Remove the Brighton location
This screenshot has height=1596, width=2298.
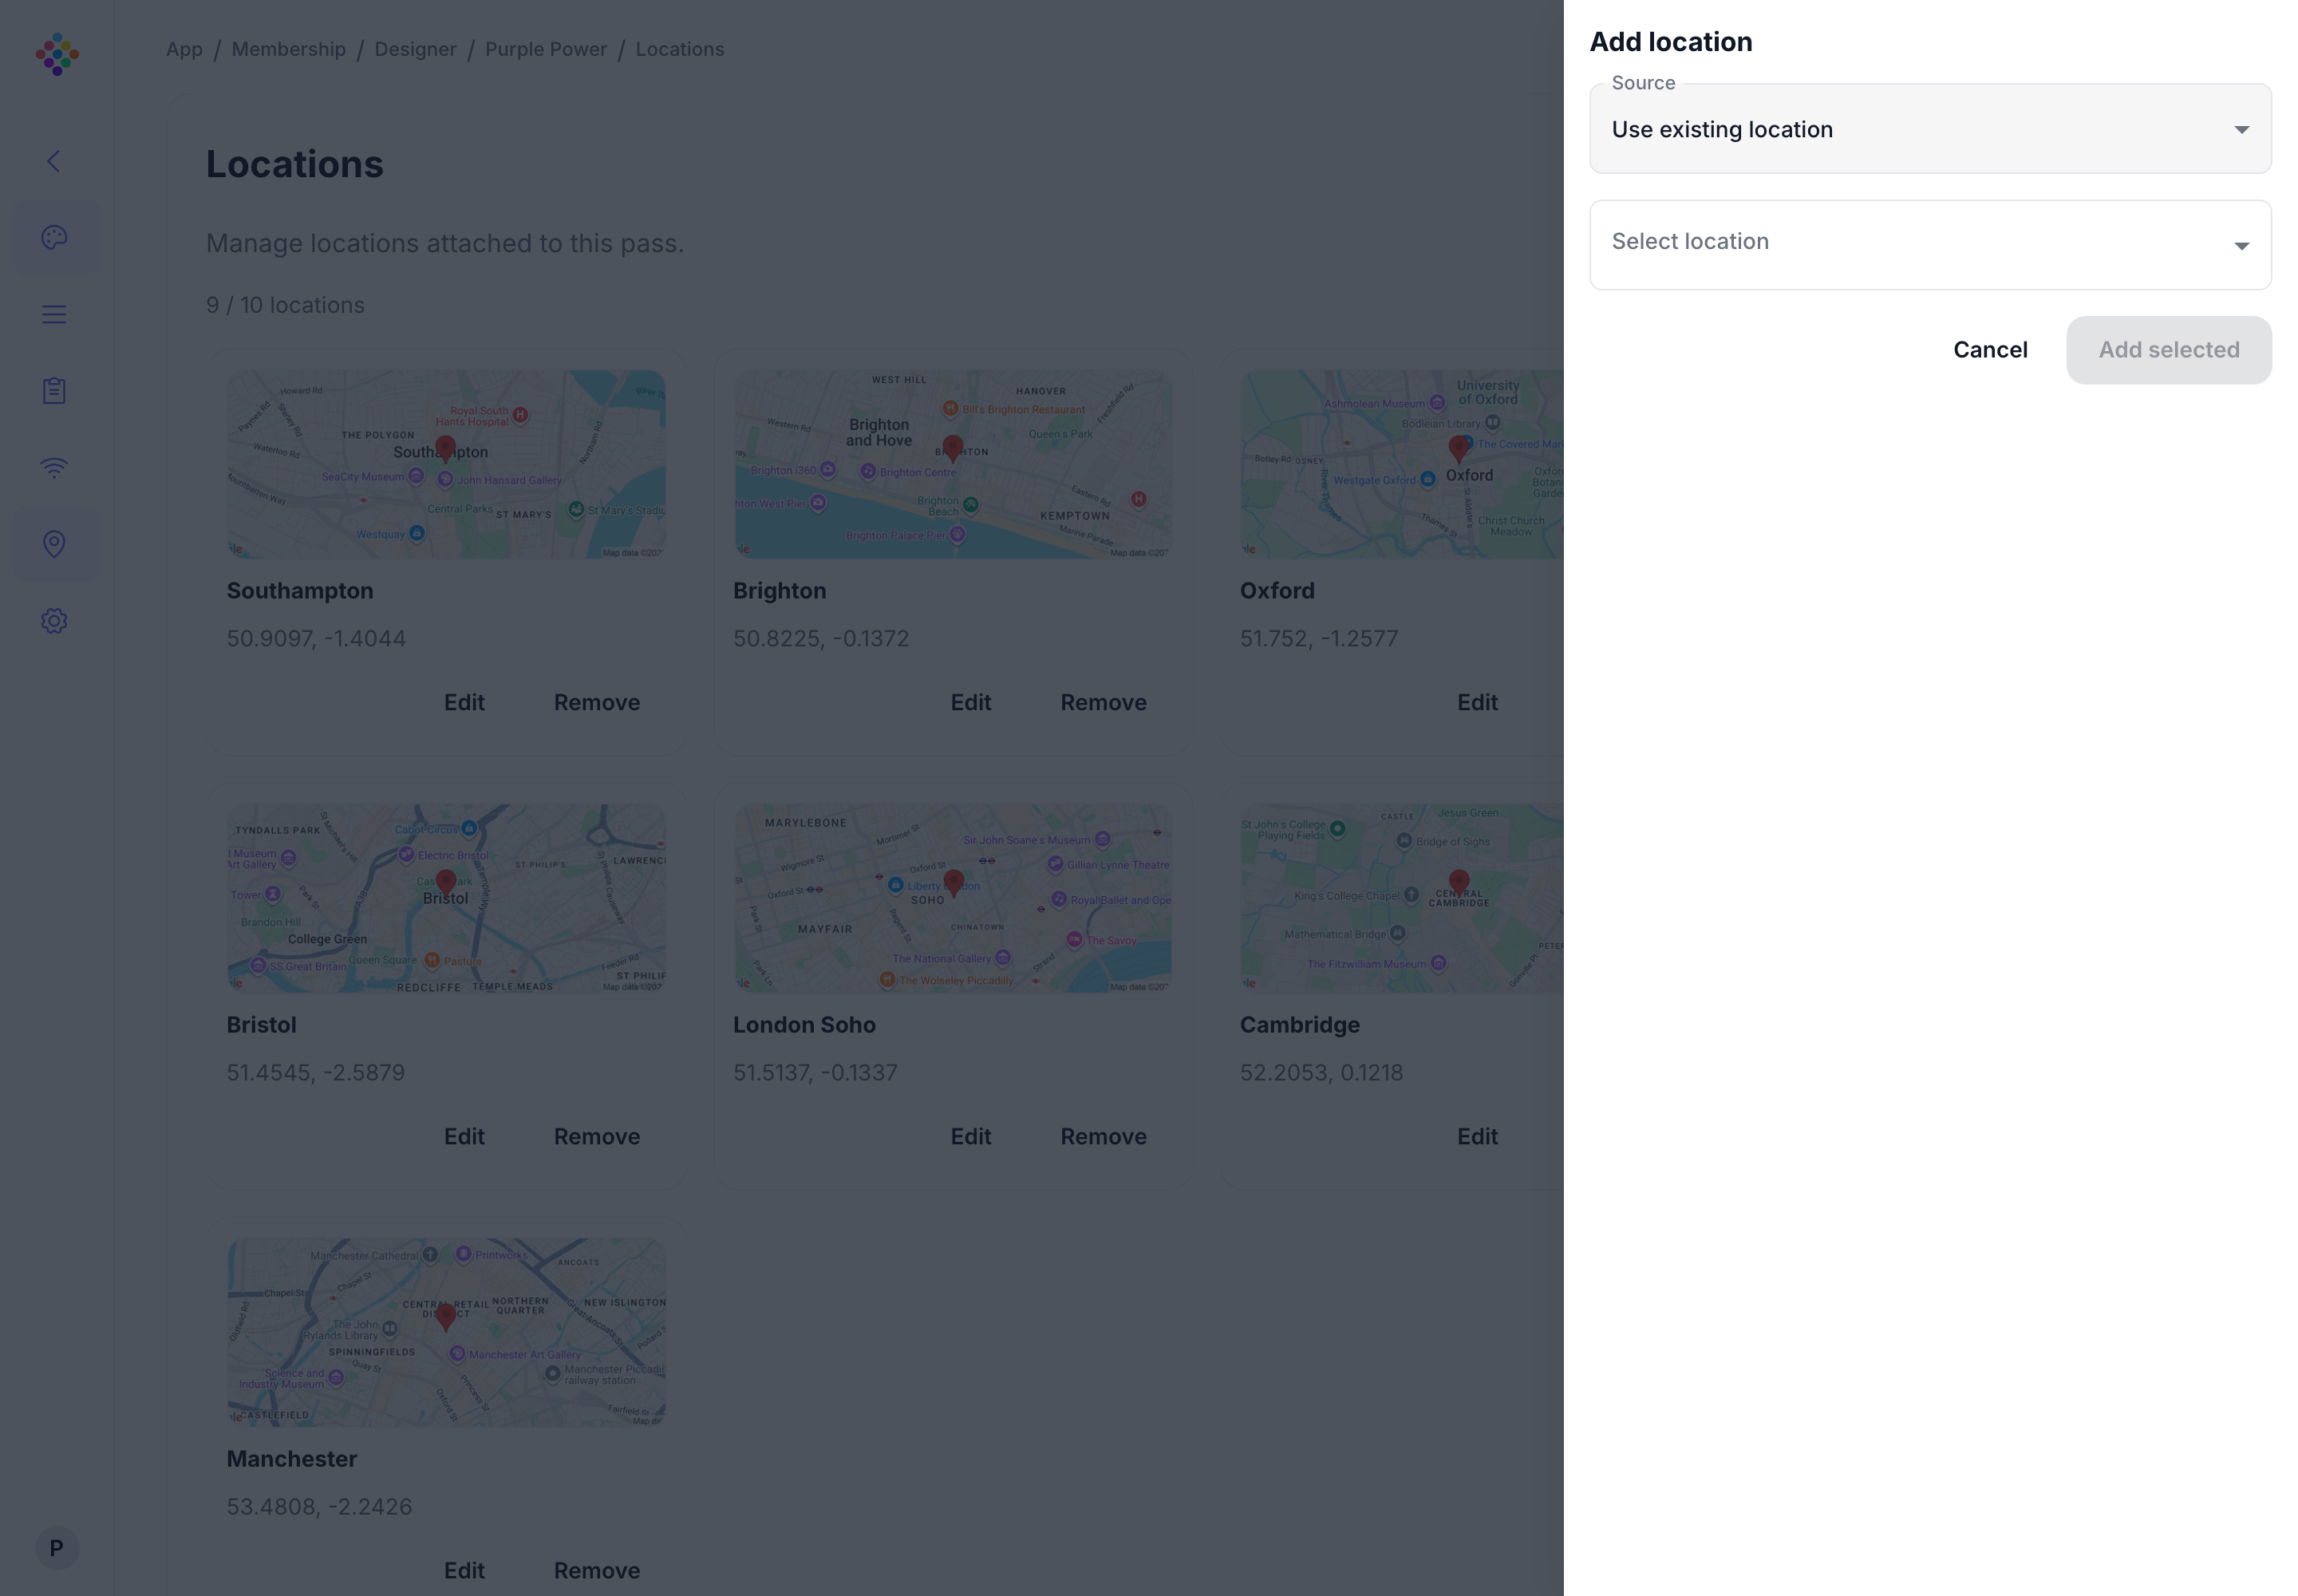pos(1103,703)
